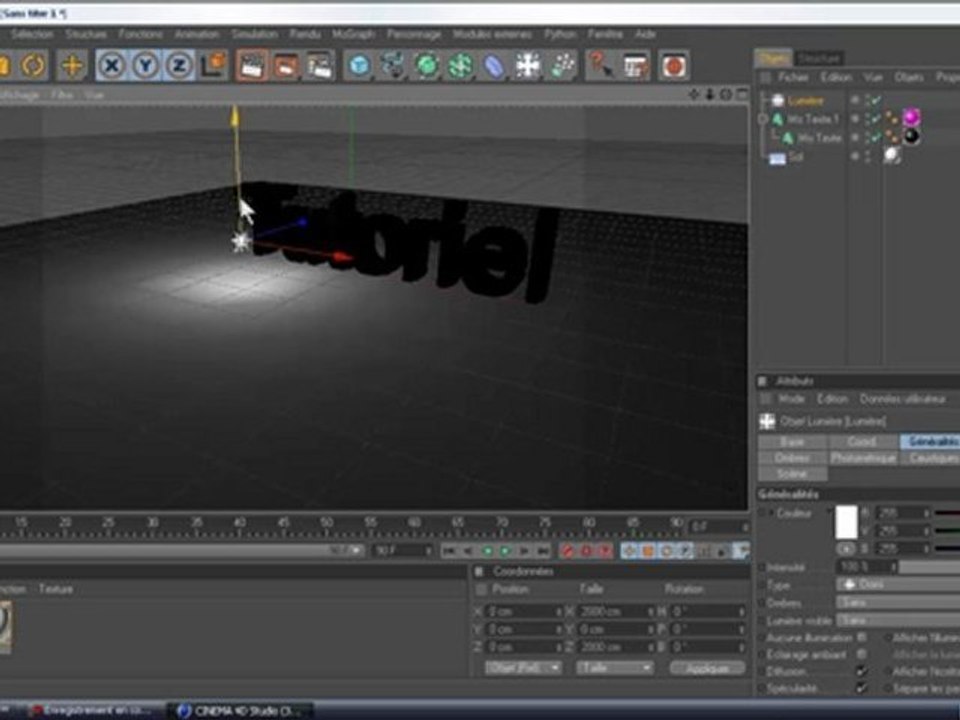The image size is (960, 720).
Task: Open the particle emitter icon
Action: tap(562, 66)
